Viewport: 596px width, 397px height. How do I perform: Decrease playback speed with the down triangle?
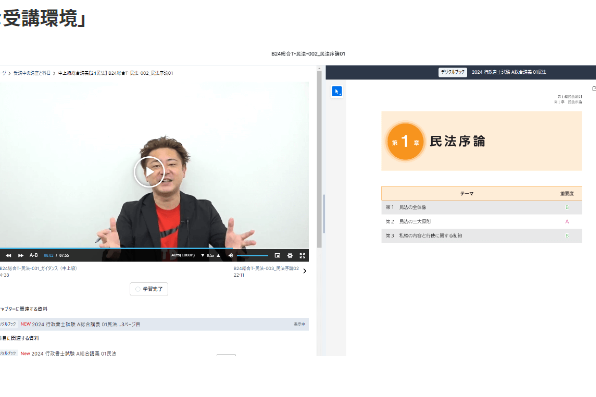click(x=203, y=256)
